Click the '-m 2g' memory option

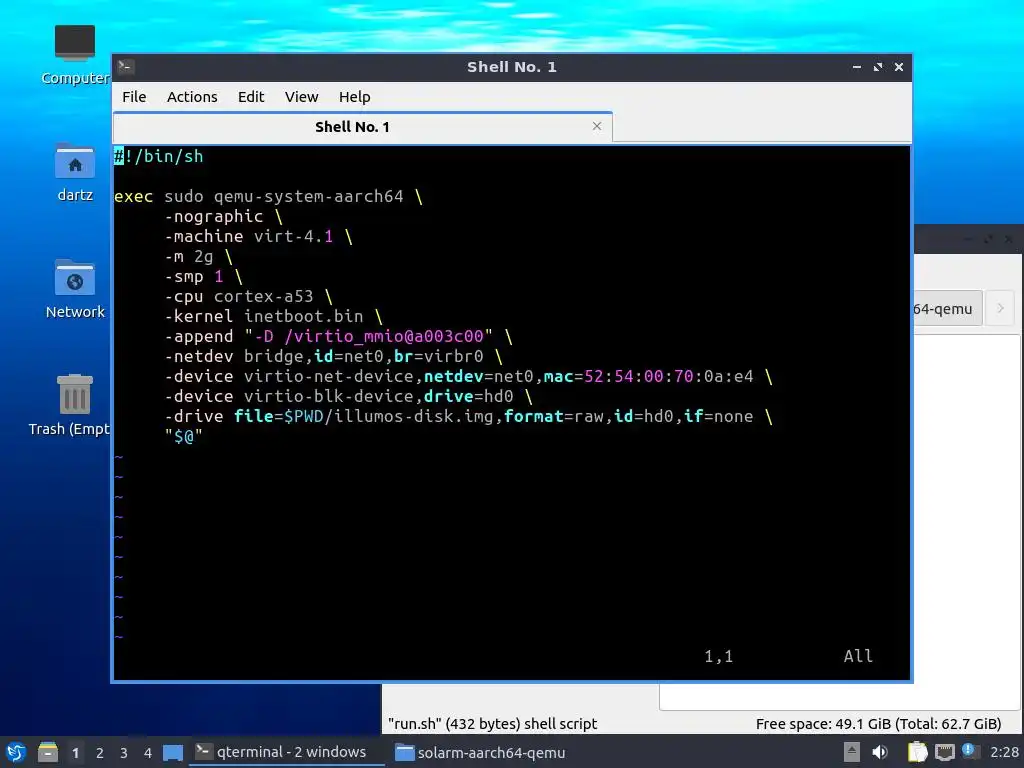point(189,257)
